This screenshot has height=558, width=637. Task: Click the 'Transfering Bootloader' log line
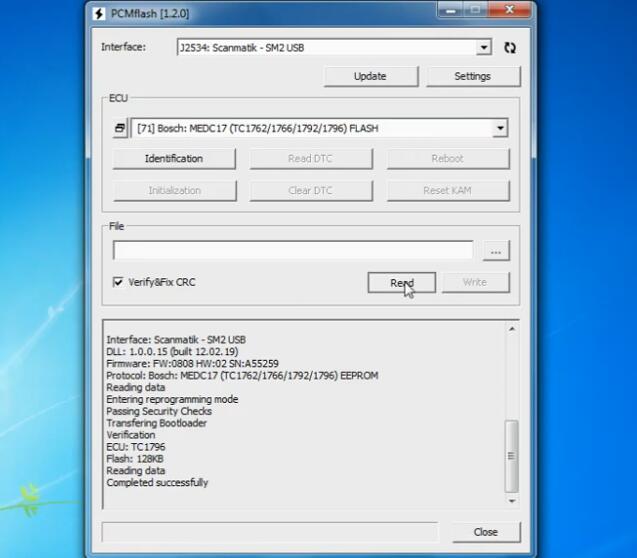[156, 423]
